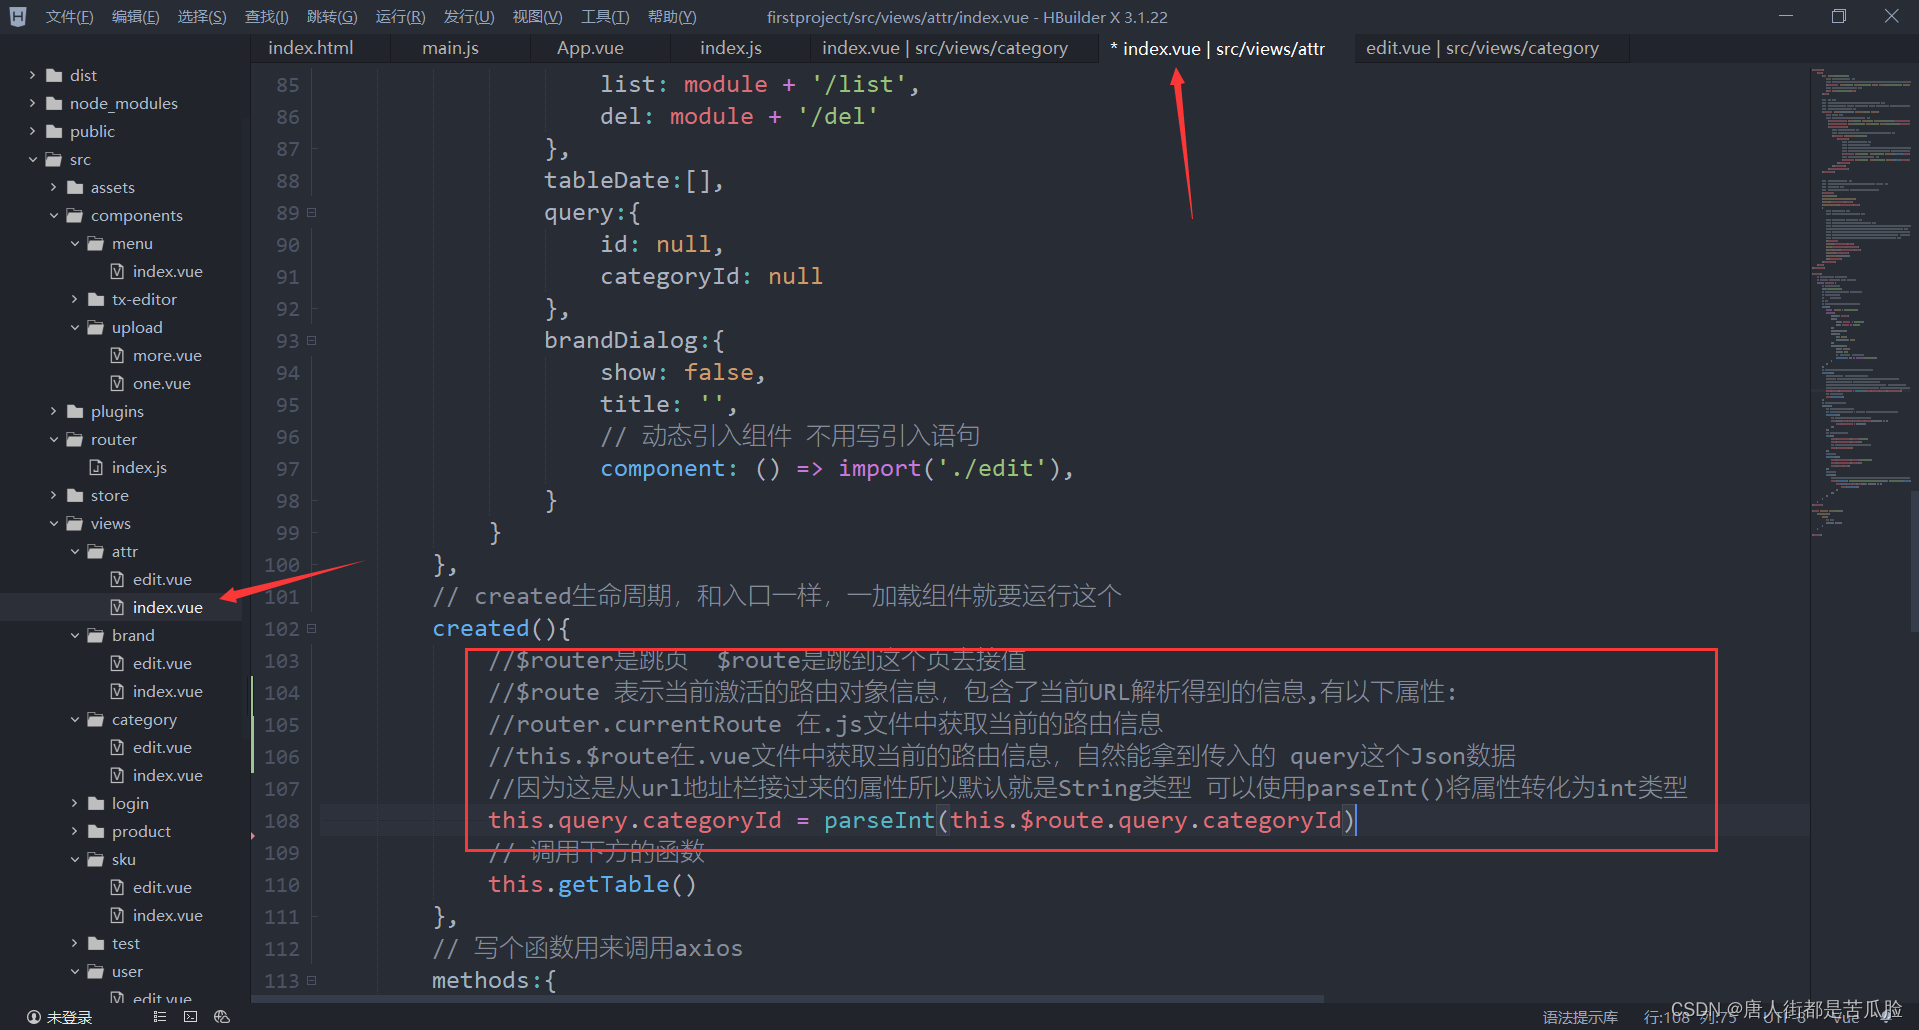Toggle the document outline icon in status bar
This screenshot has width=1919, height=1030.
(x=159, y=1016)
